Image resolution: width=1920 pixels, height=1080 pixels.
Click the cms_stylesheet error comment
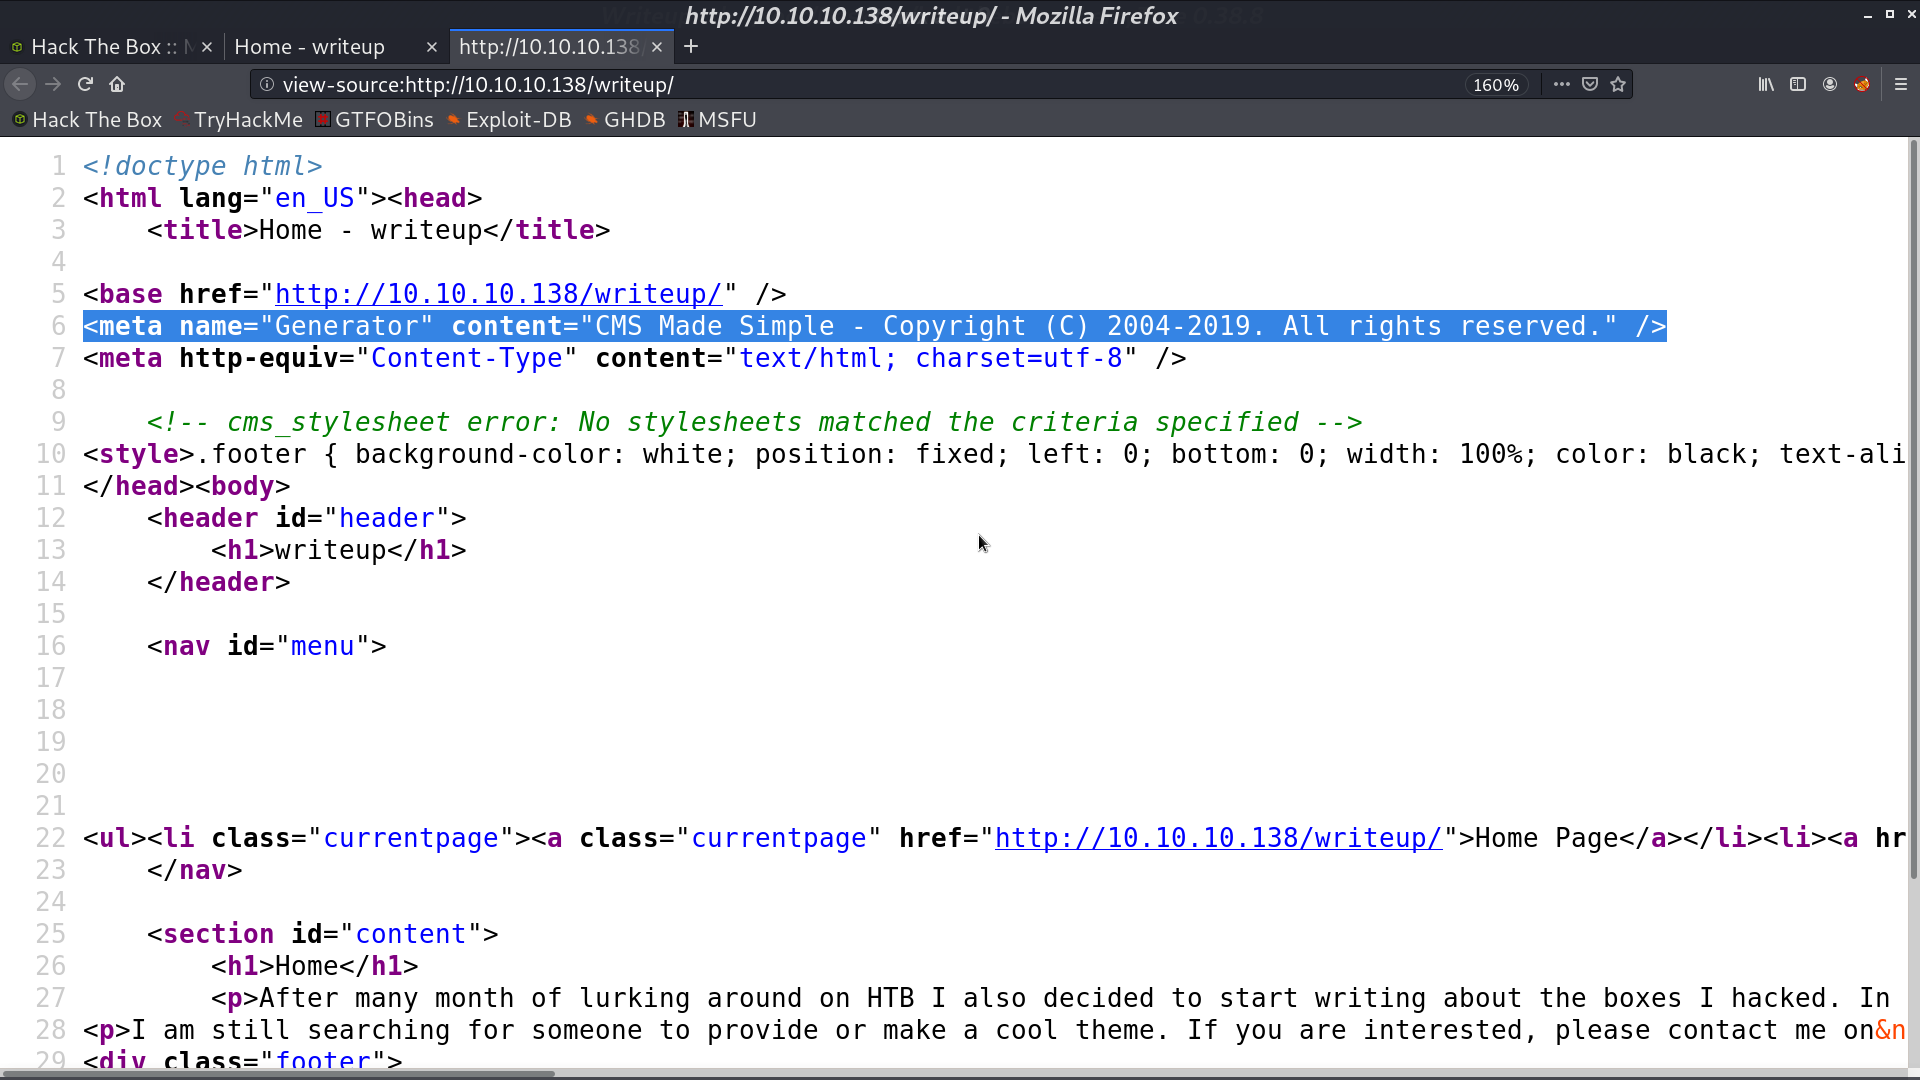pyautogui.click(x=755, y=422)
